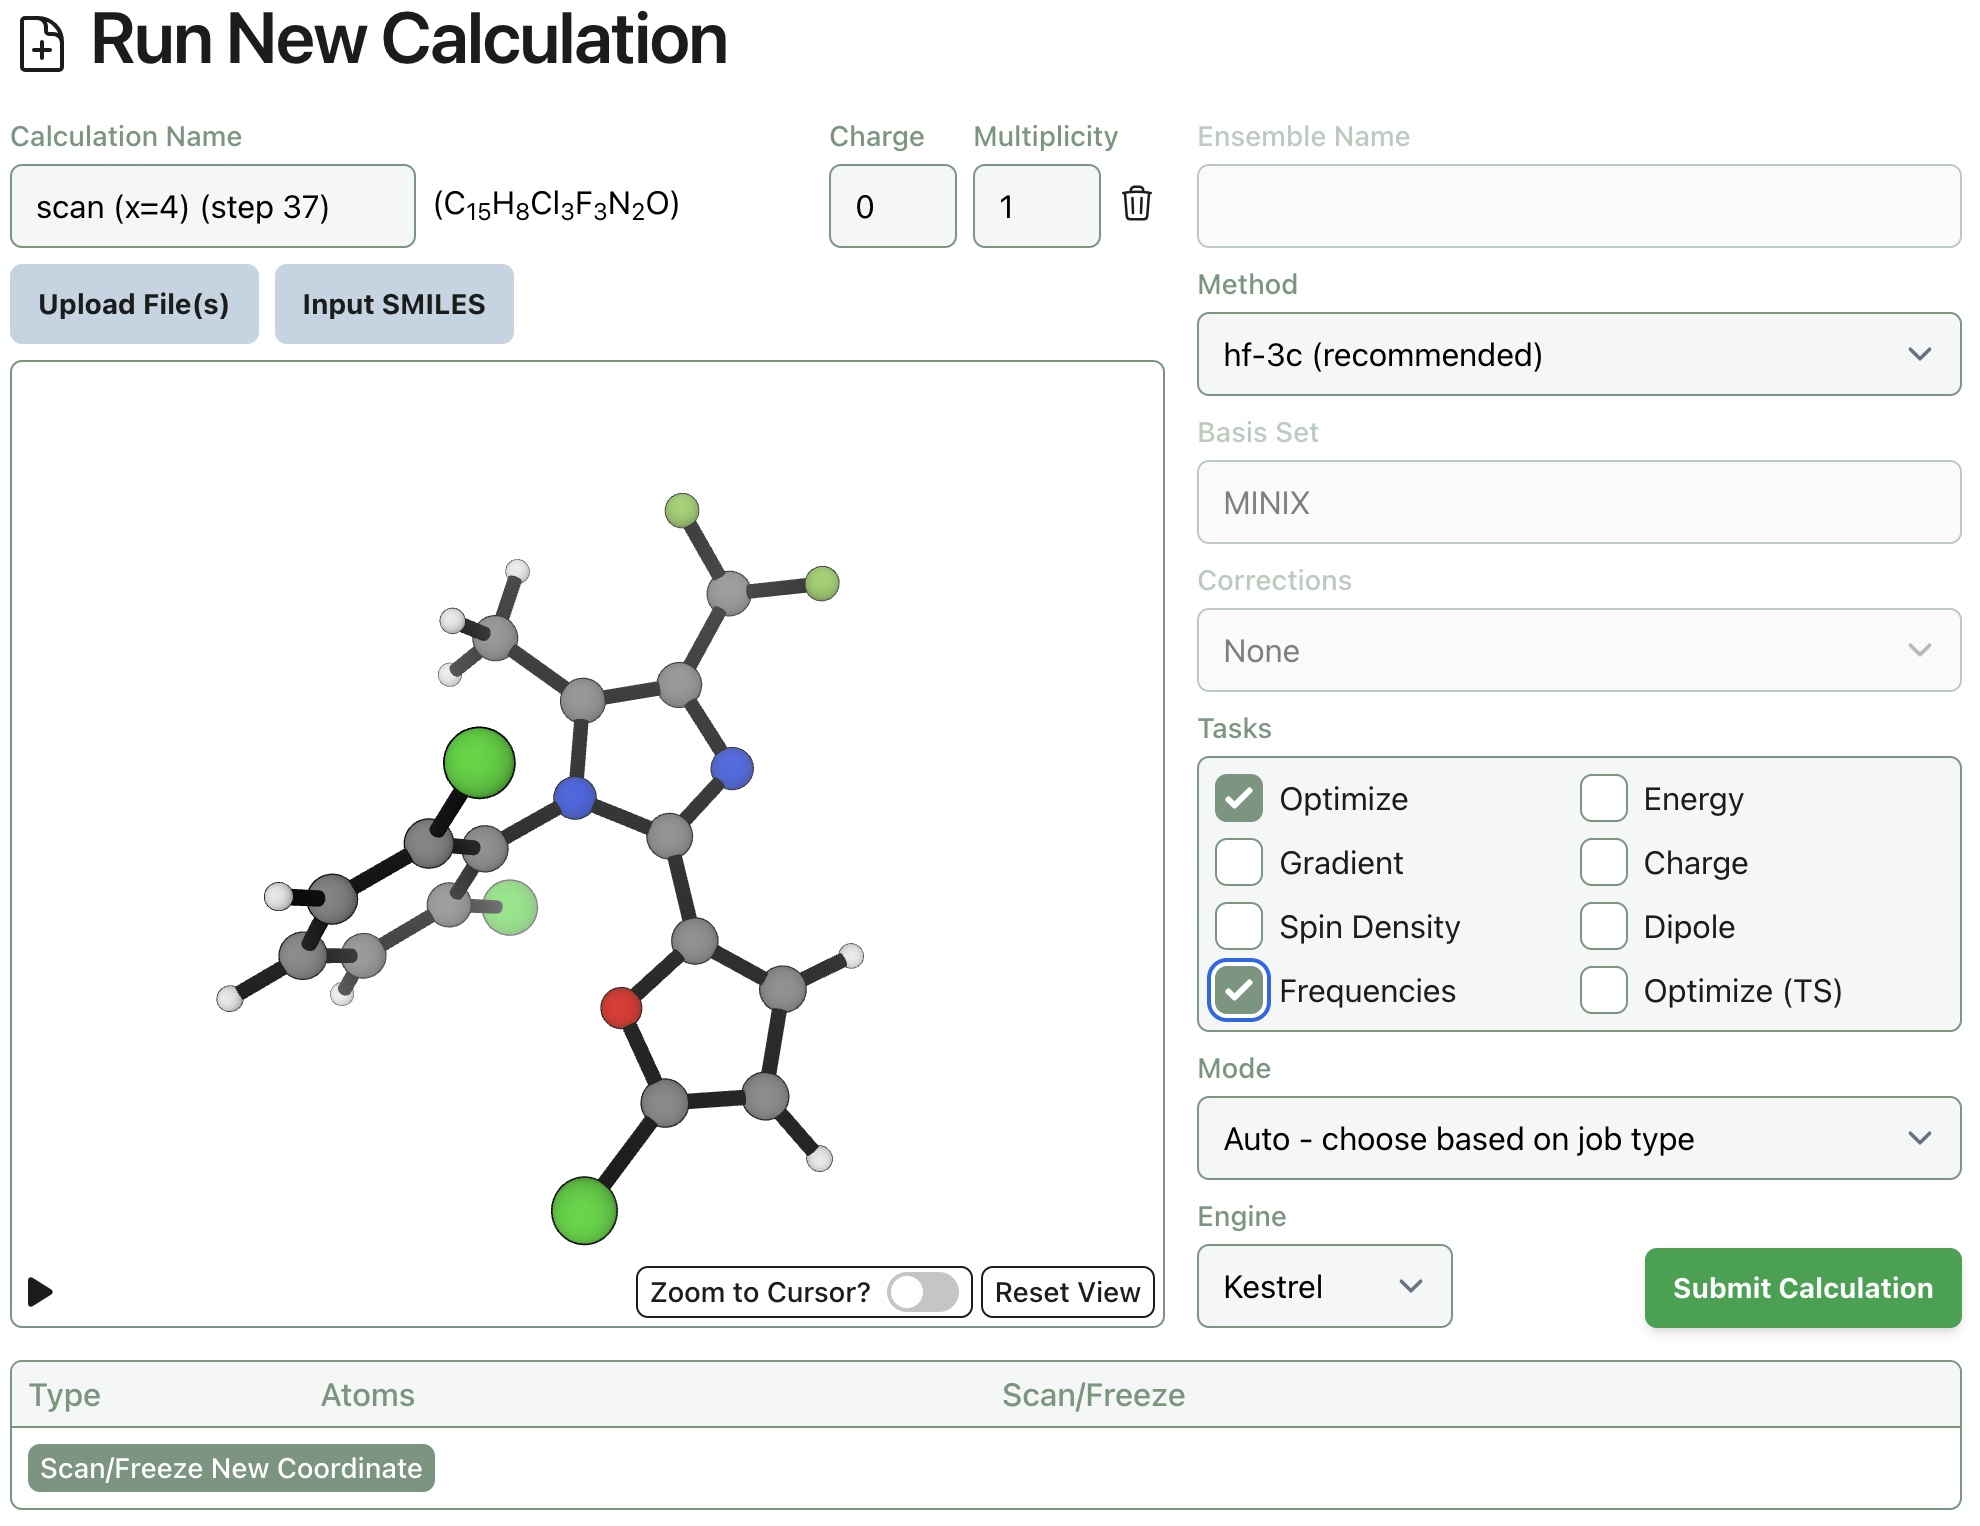Click the Type column header

click(64, 1394)
